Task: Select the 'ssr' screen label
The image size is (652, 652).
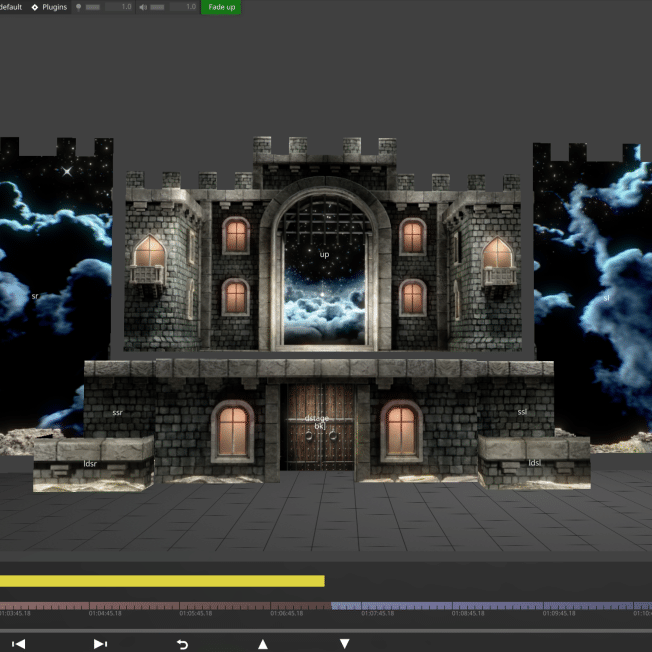Action: (118, 412)
